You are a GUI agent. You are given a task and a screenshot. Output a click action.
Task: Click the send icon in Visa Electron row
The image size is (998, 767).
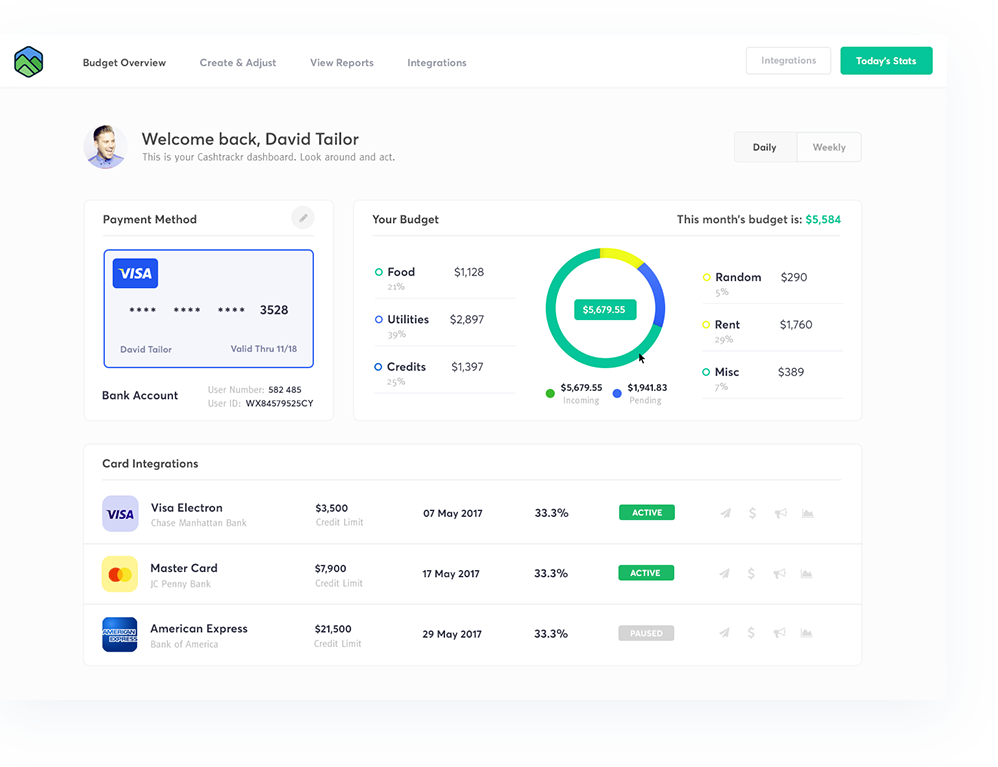(x=725, y=513)
